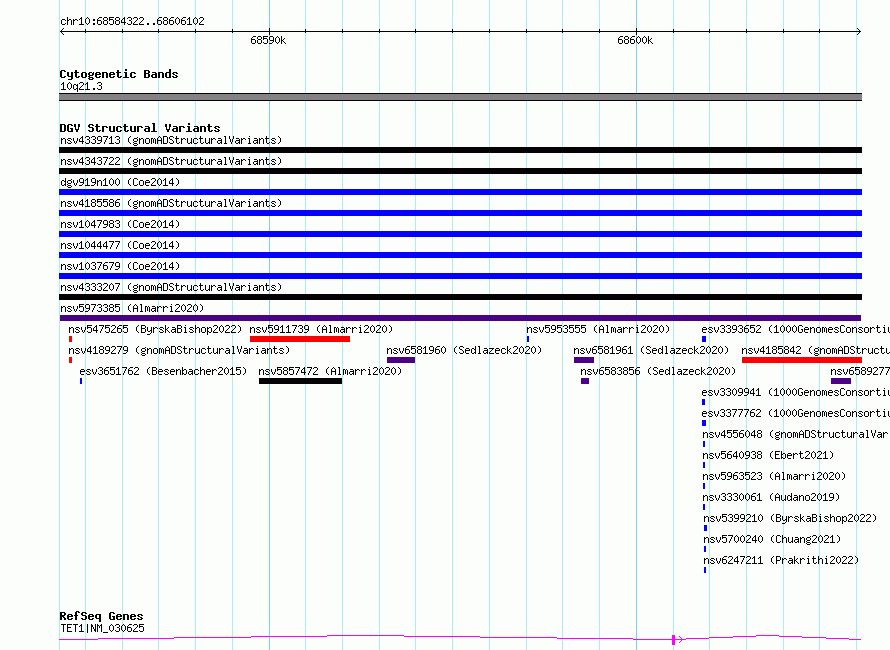Screen dimensions: 890x650
Task: Click the nsv5973385 (Almarri2020) label
Action: click(132, 308)
